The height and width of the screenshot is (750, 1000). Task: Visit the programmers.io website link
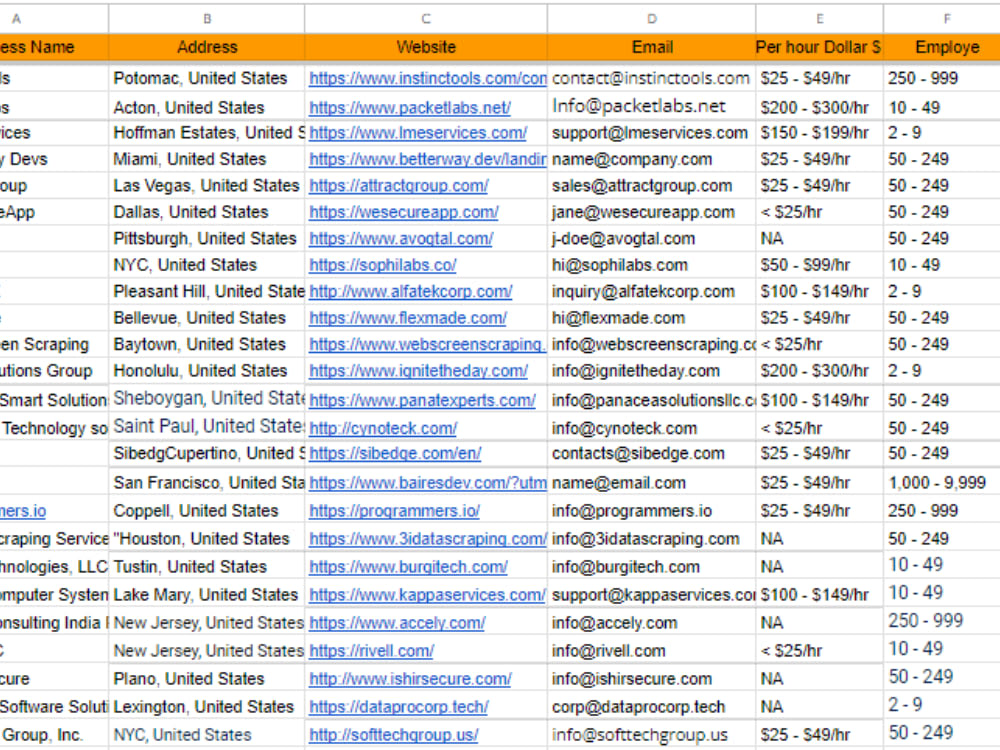[394, 511]
